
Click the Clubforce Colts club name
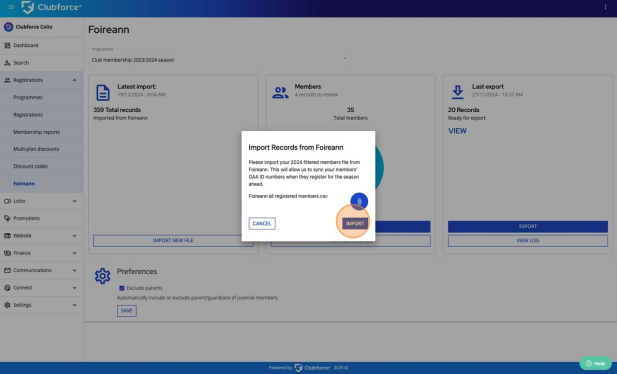click(x=34, y=27)
